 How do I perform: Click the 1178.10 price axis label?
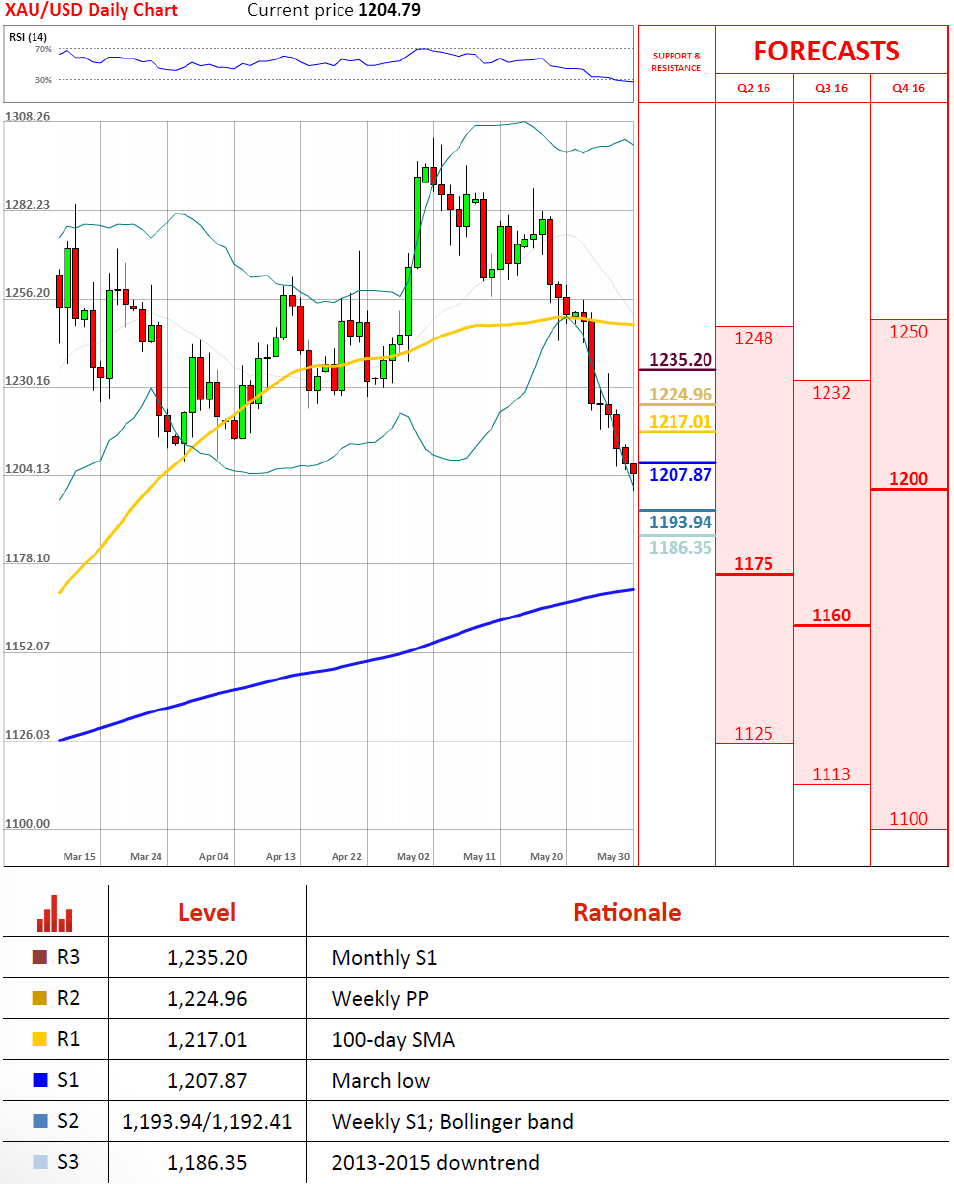[27, 558]
